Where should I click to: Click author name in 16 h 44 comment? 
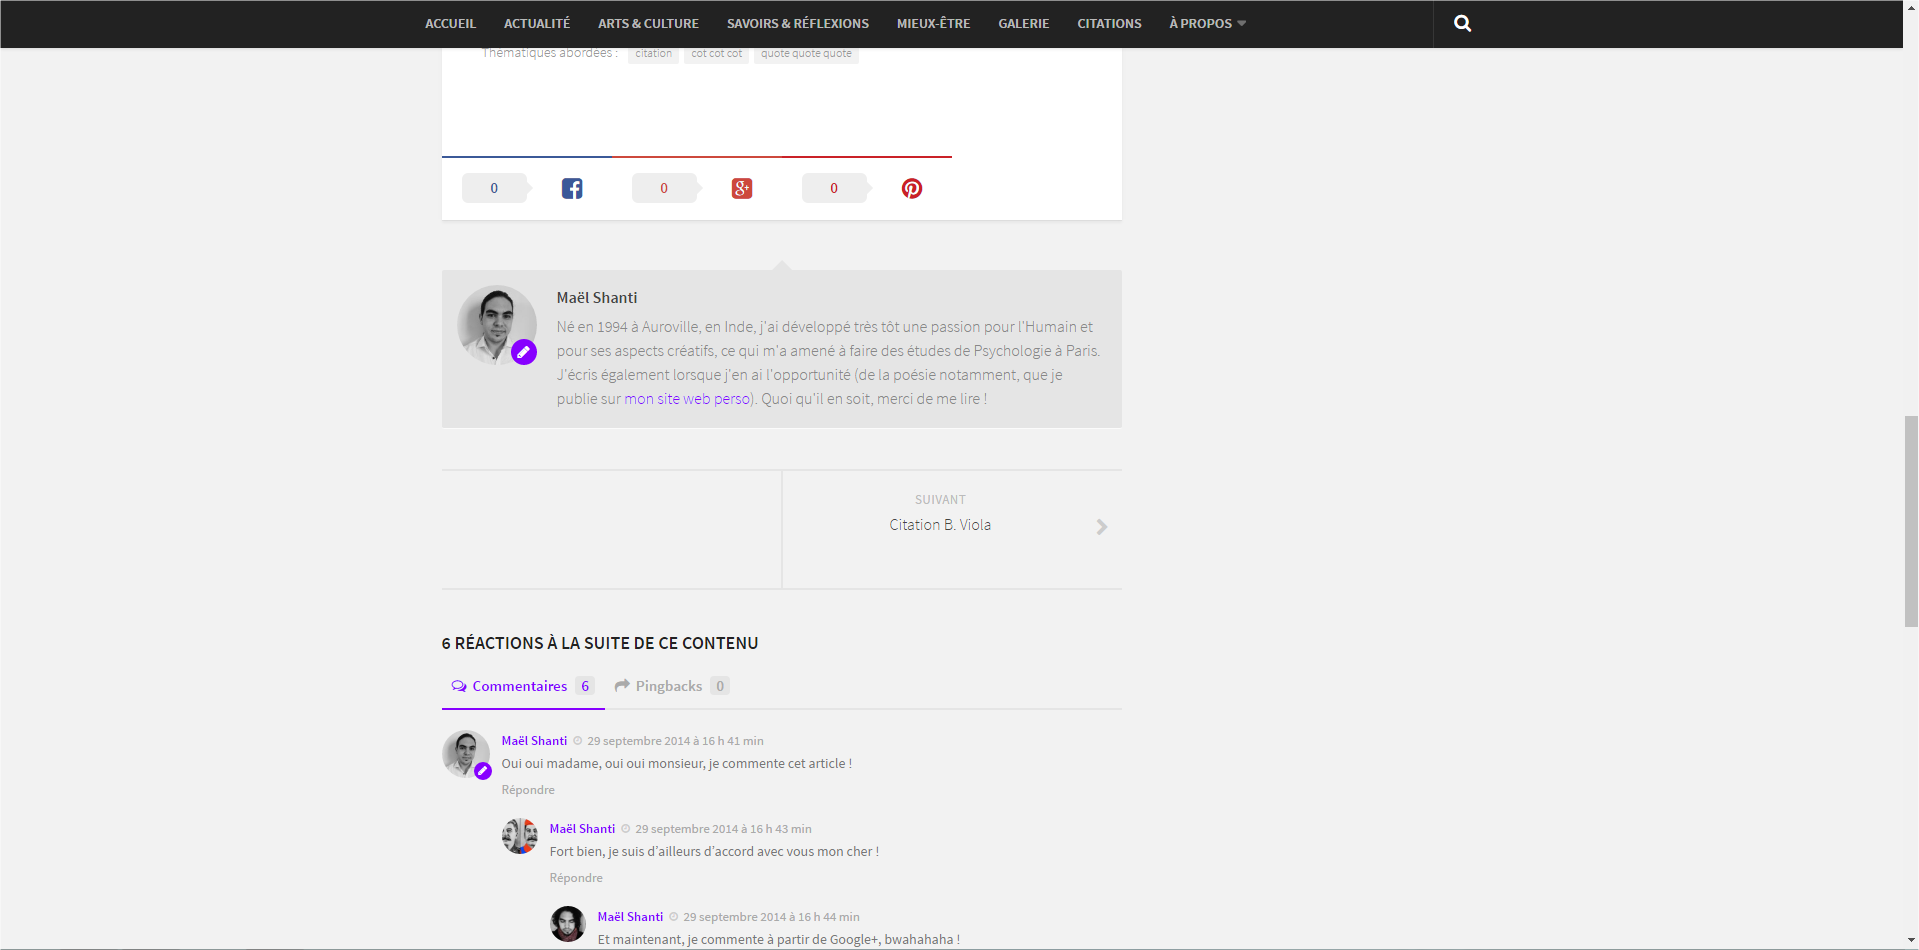(x=630, y=917)
